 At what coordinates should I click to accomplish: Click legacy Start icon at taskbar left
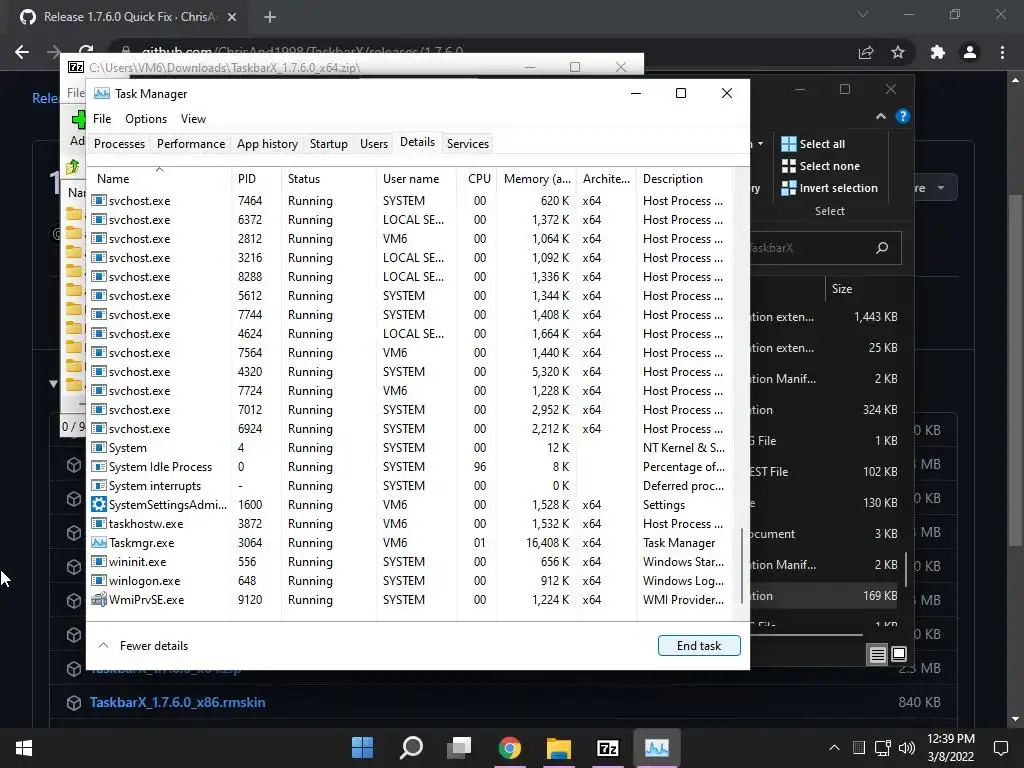coord(24,748)
